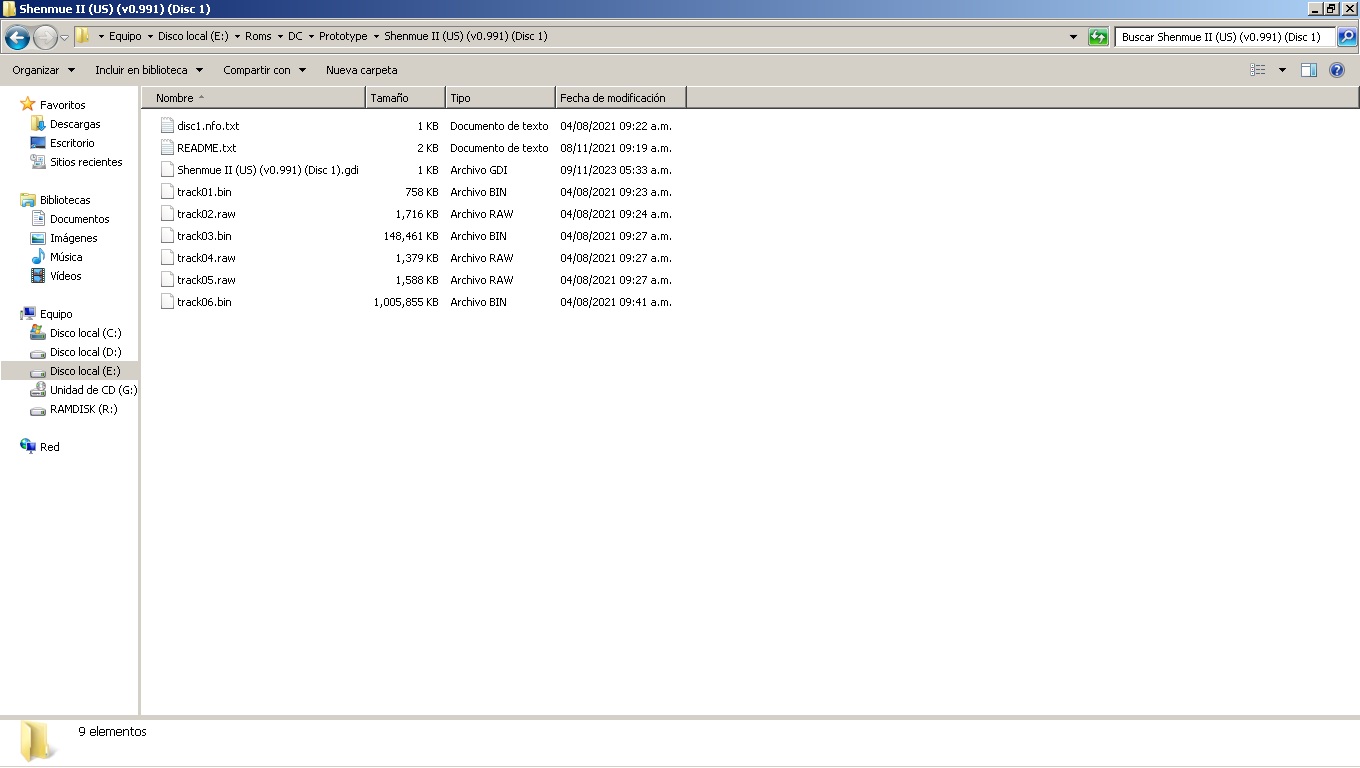Click Red network icon in sidebar
Screen dimensions: 1360x768
(x=28, y=446)
